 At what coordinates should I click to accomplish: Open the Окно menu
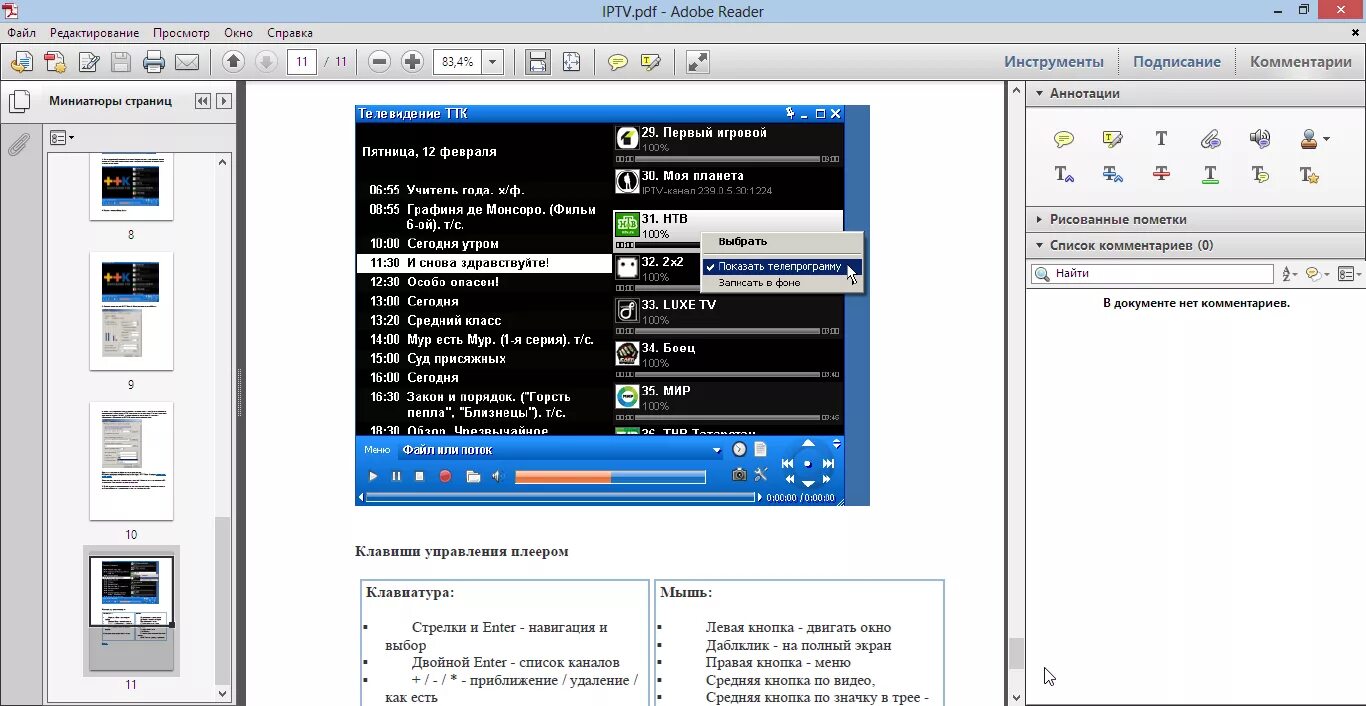[238, 33]
